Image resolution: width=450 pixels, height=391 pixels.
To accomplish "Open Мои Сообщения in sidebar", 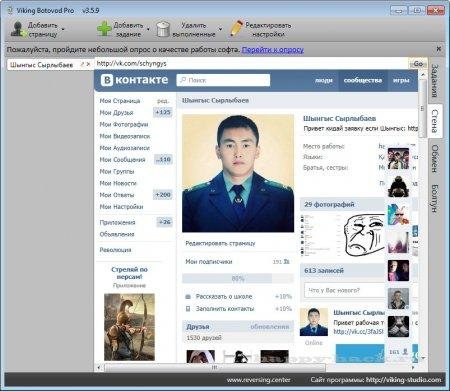I will (x=122, y=160).
